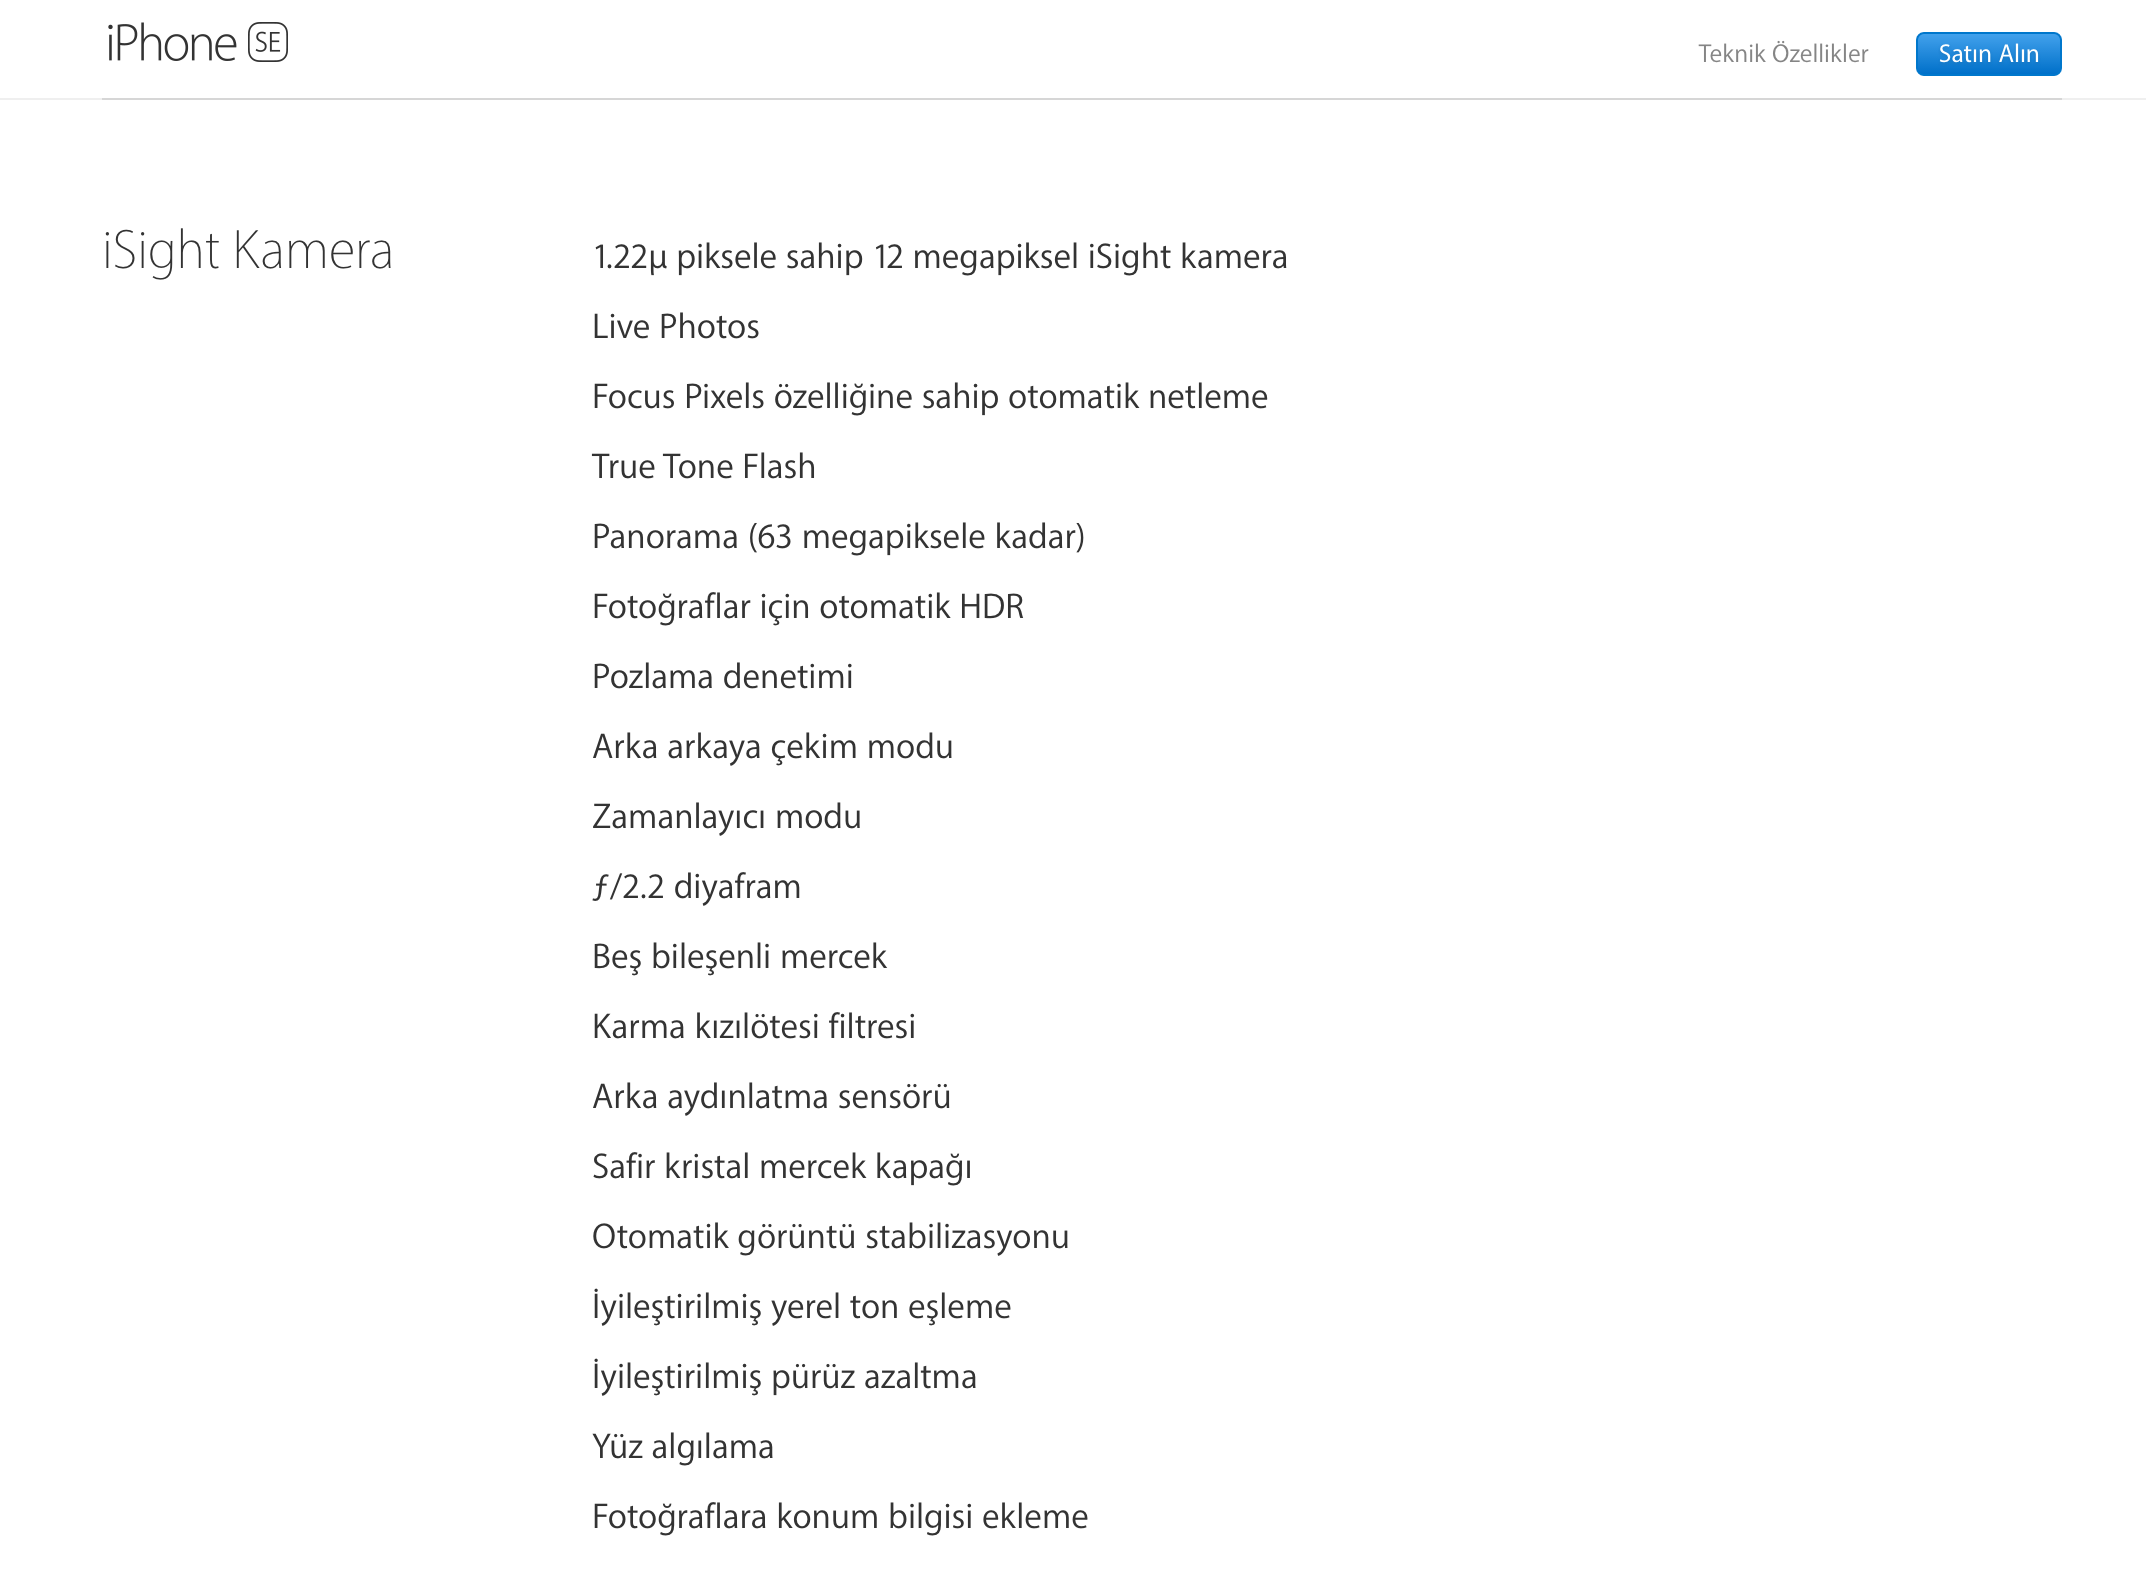Viewport: 2146px width, 1590px height.
Task: Select Otomatik görüntü stabilizasyonu line
Action: 830,1237
